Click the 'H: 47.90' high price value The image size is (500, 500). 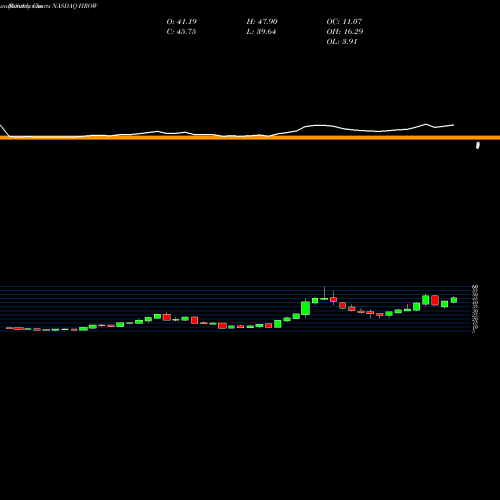262,22
